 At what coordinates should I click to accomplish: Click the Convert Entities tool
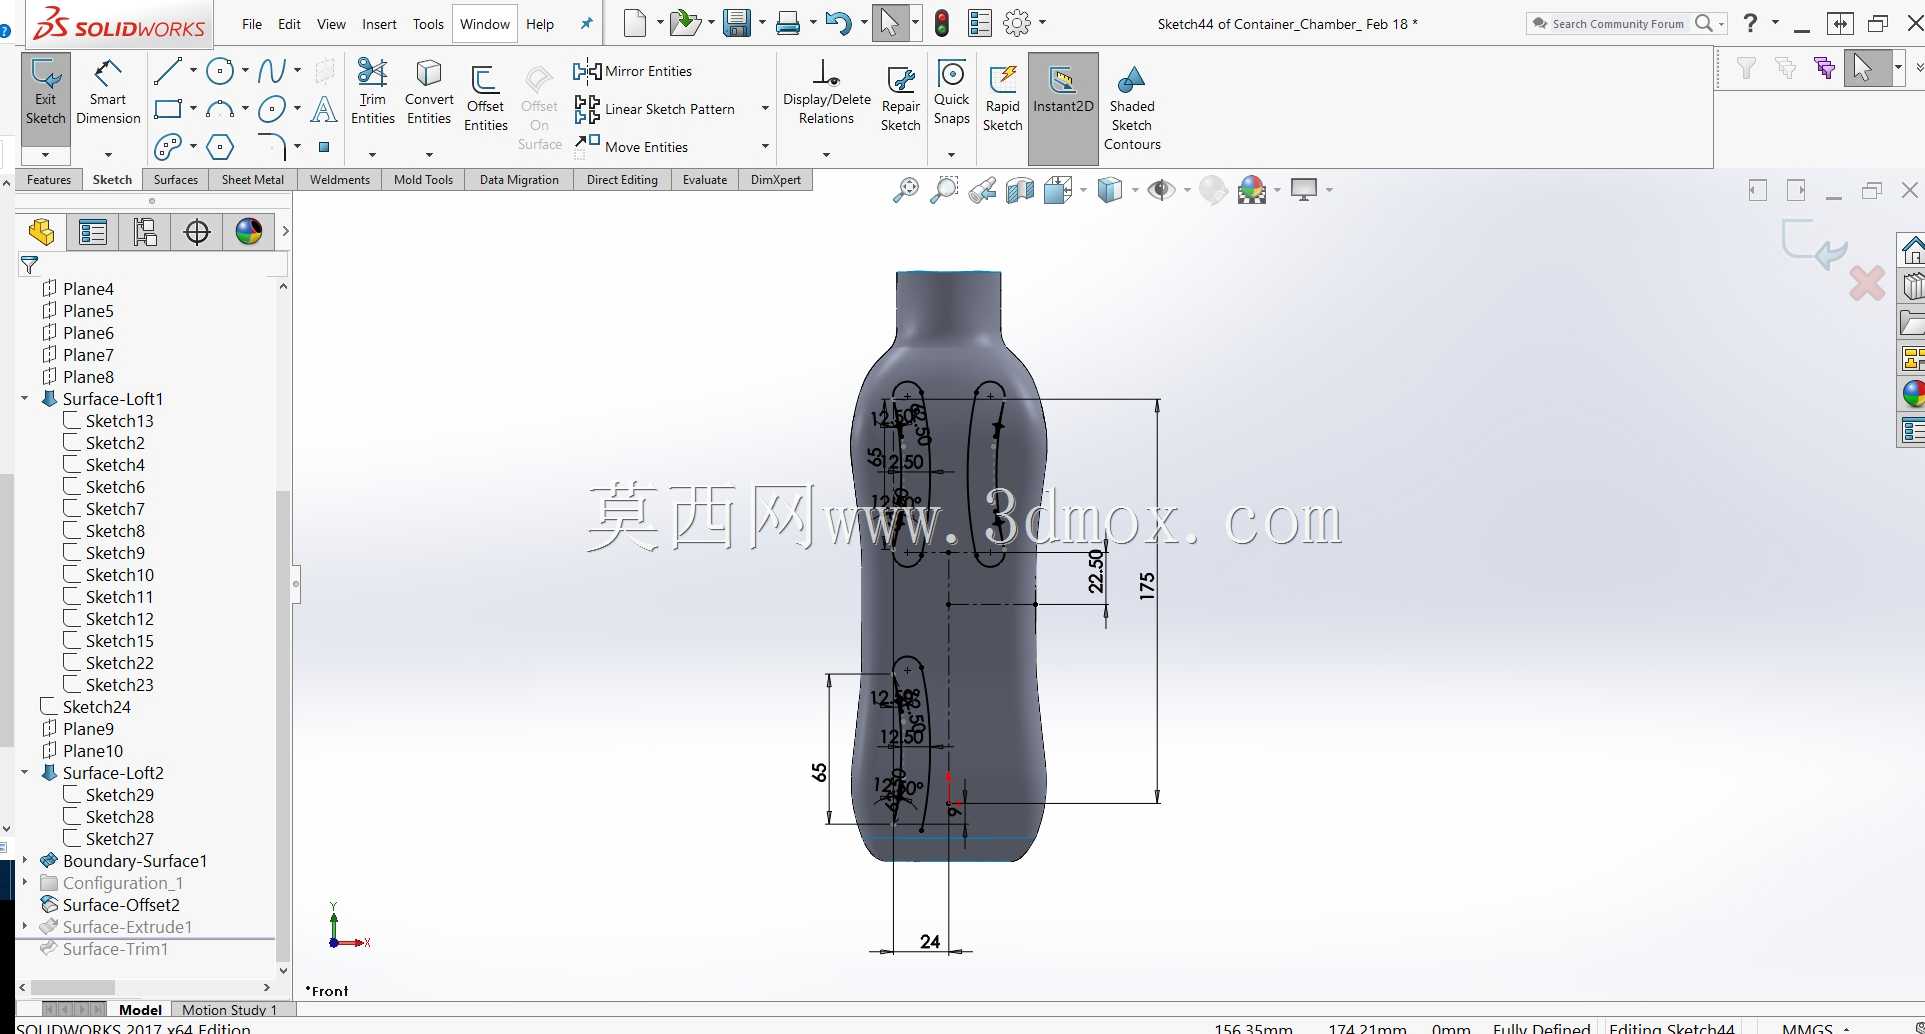(429, 92)
